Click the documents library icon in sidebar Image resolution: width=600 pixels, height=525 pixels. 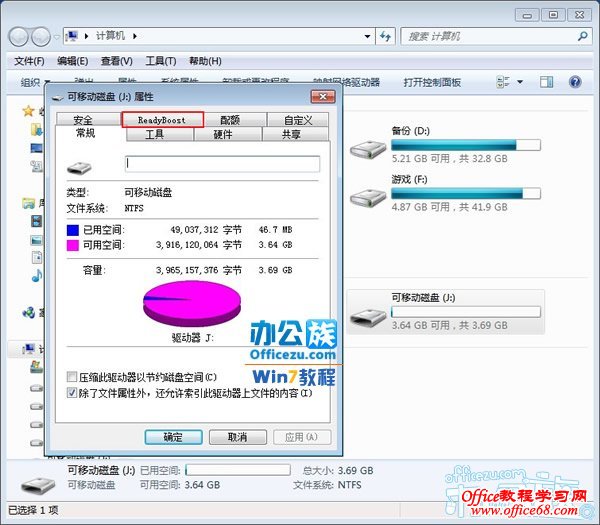tap(37, 258)
